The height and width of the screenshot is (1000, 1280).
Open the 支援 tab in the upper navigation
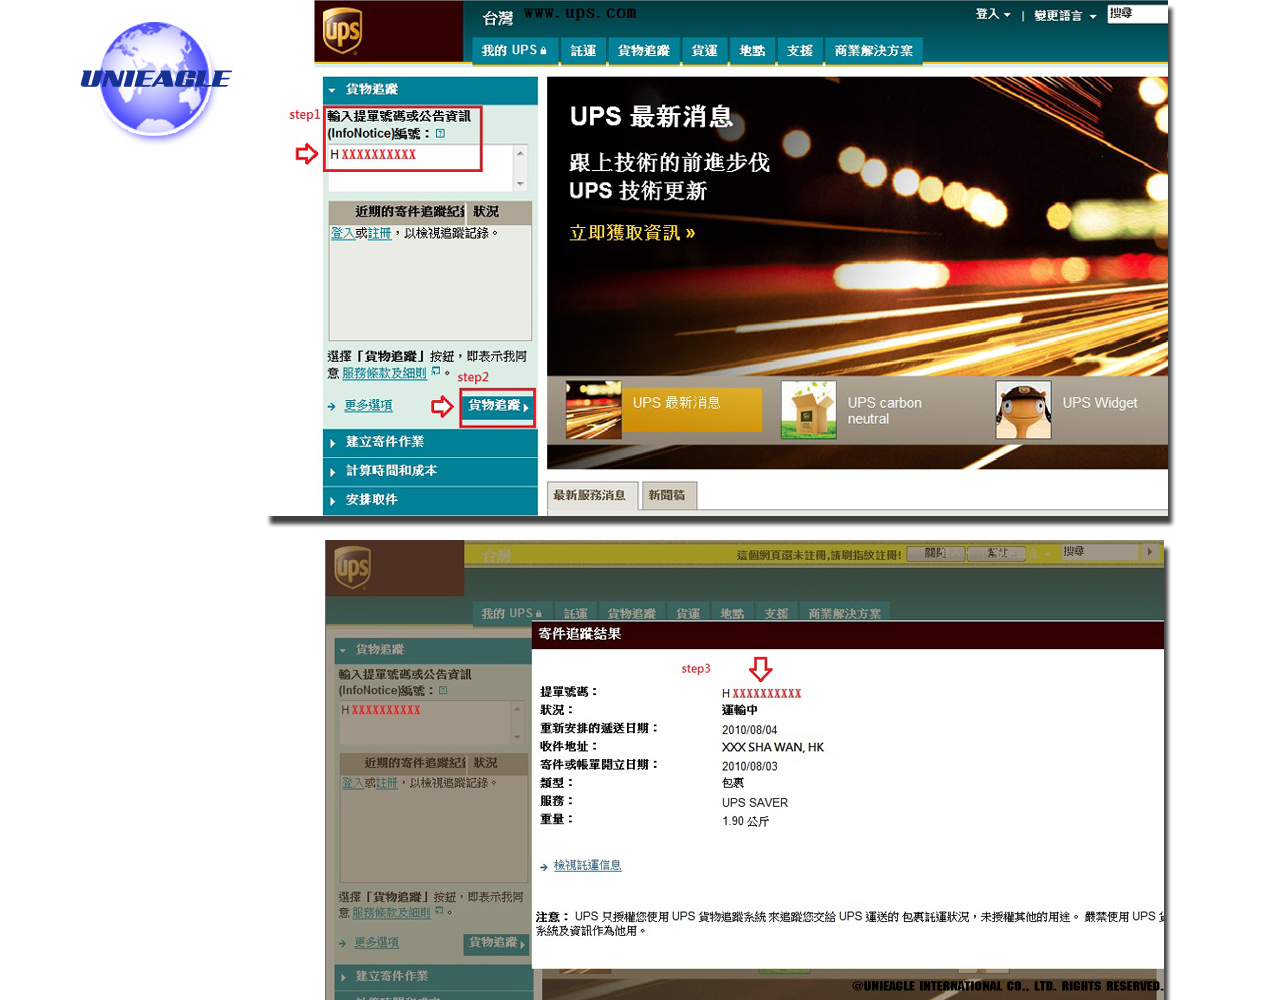(800, 50)
